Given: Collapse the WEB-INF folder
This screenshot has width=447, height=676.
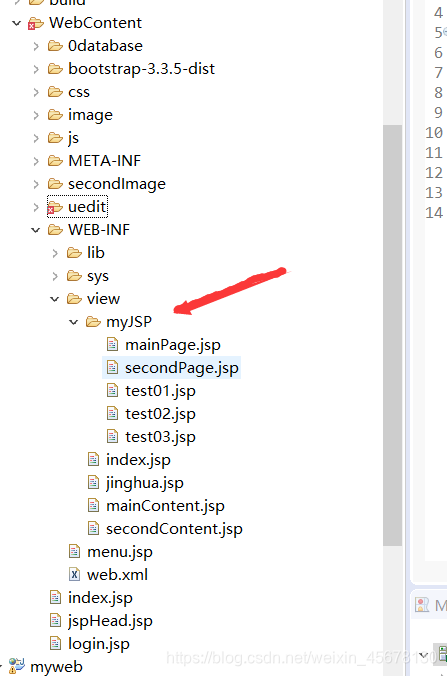Looking at the screenshot, I should 35,230.
